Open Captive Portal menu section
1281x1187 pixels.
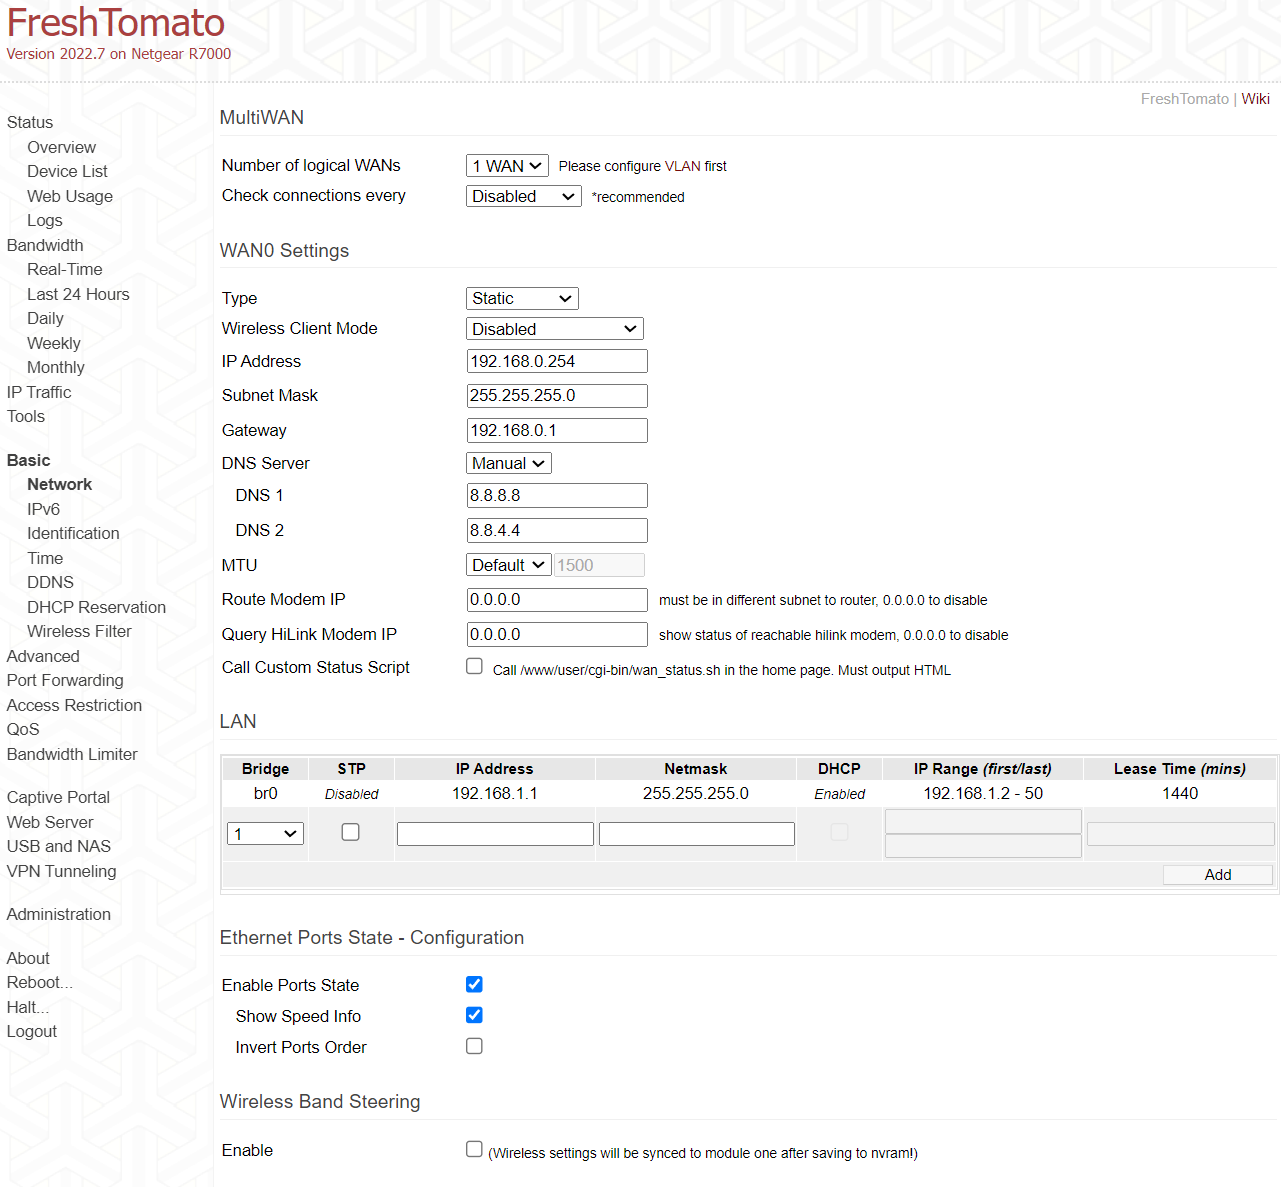(58, 797)
